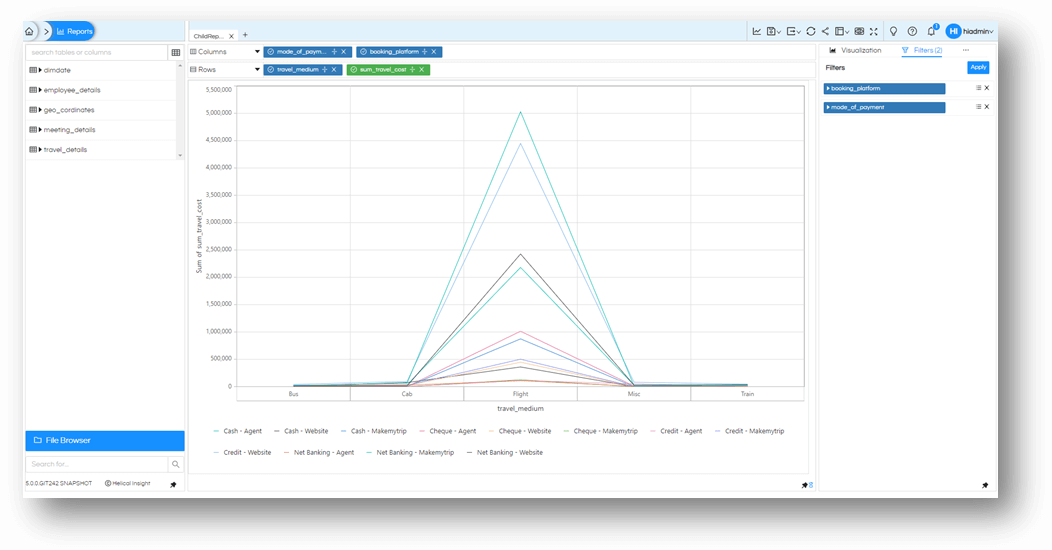Click the Refresh report icon
Viewport: 1052px width, 550px height.
pos(810,31)
